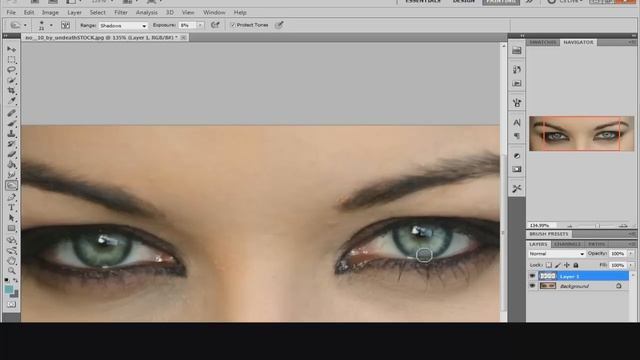The width and height of the screenshot is (640, 360).
Task: Click the Navigator zoom slider handle
Action: coord(597,226)
